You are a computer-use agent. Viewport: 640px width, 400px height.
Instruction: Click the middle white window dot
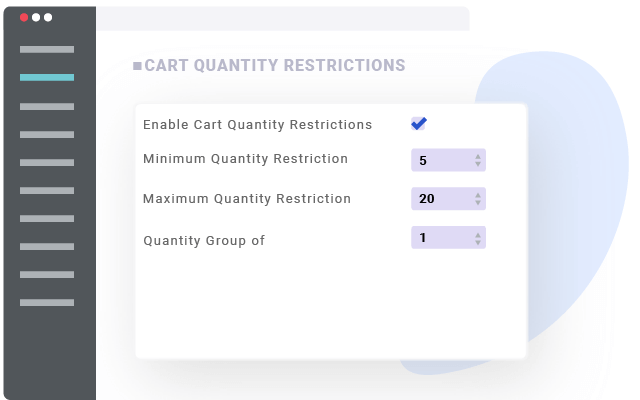[x=36, y=17]
